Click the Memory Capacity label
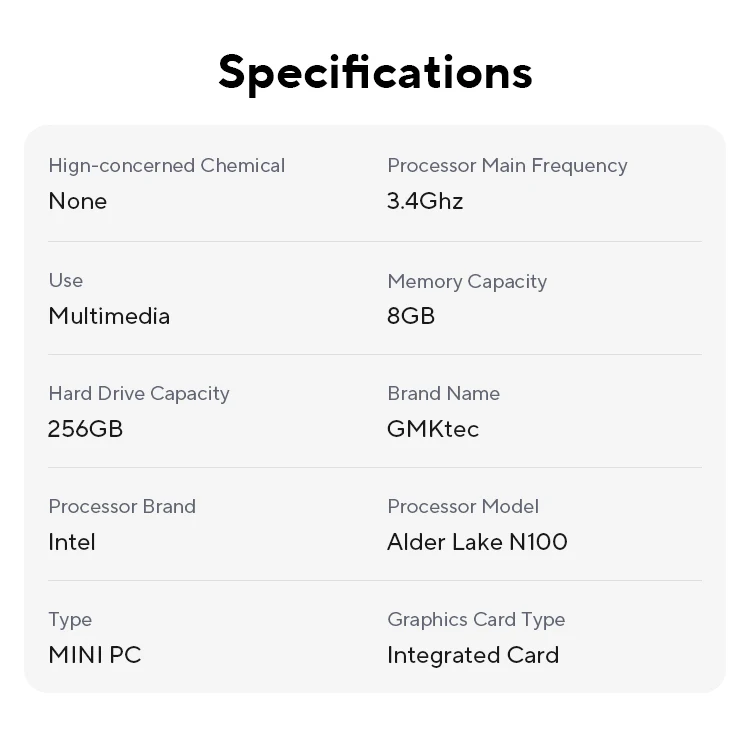 [x=467, y=281]
